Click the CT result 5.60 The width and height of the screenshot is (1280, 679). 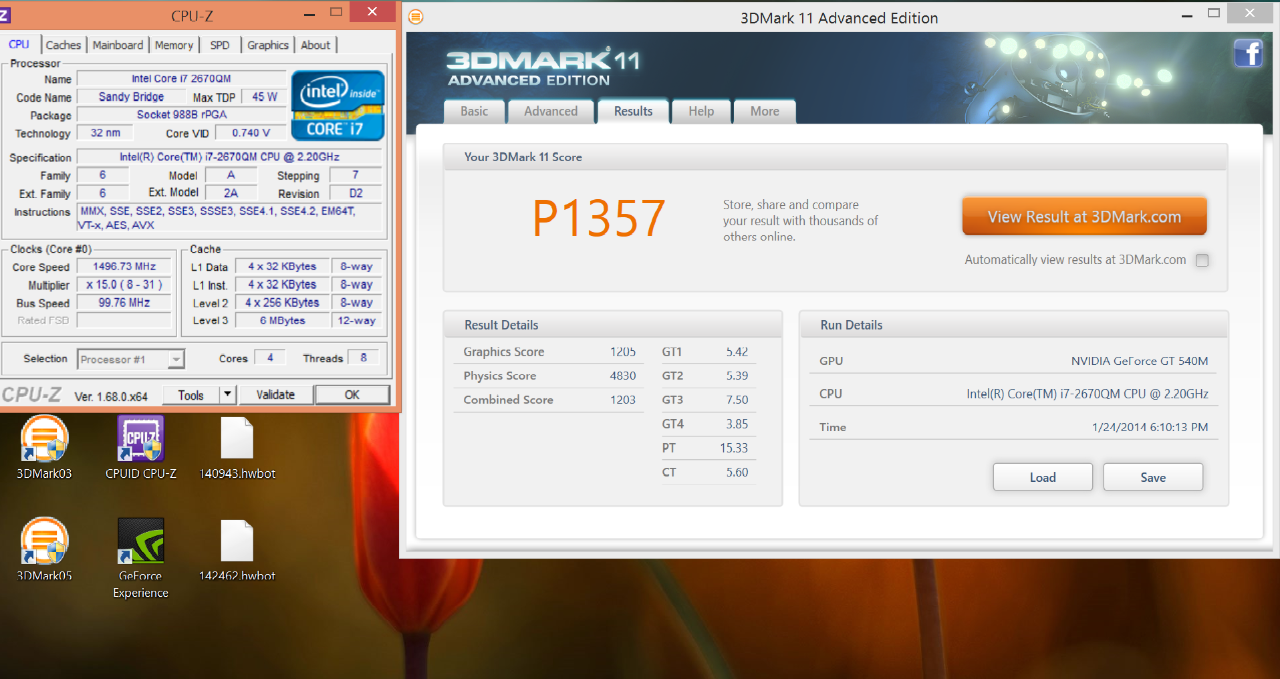[736, 472]
